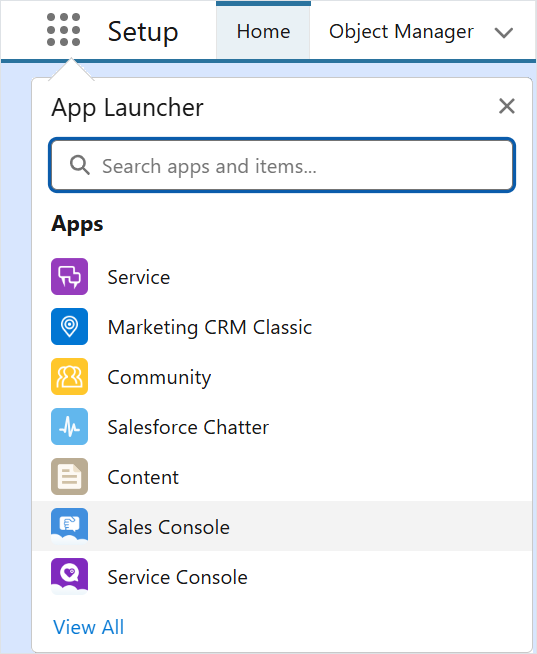Expand the Object Manager dropdown chevron
Screen dimensions: 537x654
(x=504, y=33)
